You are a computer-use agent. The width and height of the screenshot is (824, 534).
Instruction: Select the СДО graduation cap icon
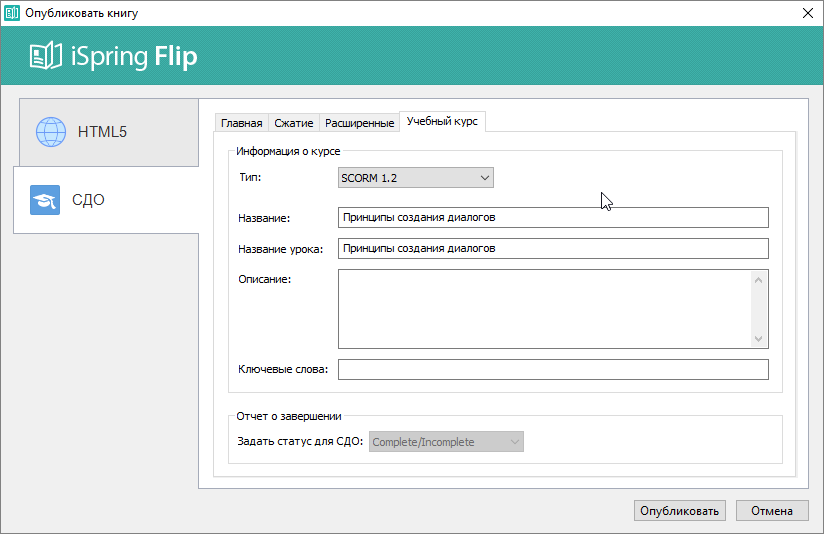tap(45, 200)
